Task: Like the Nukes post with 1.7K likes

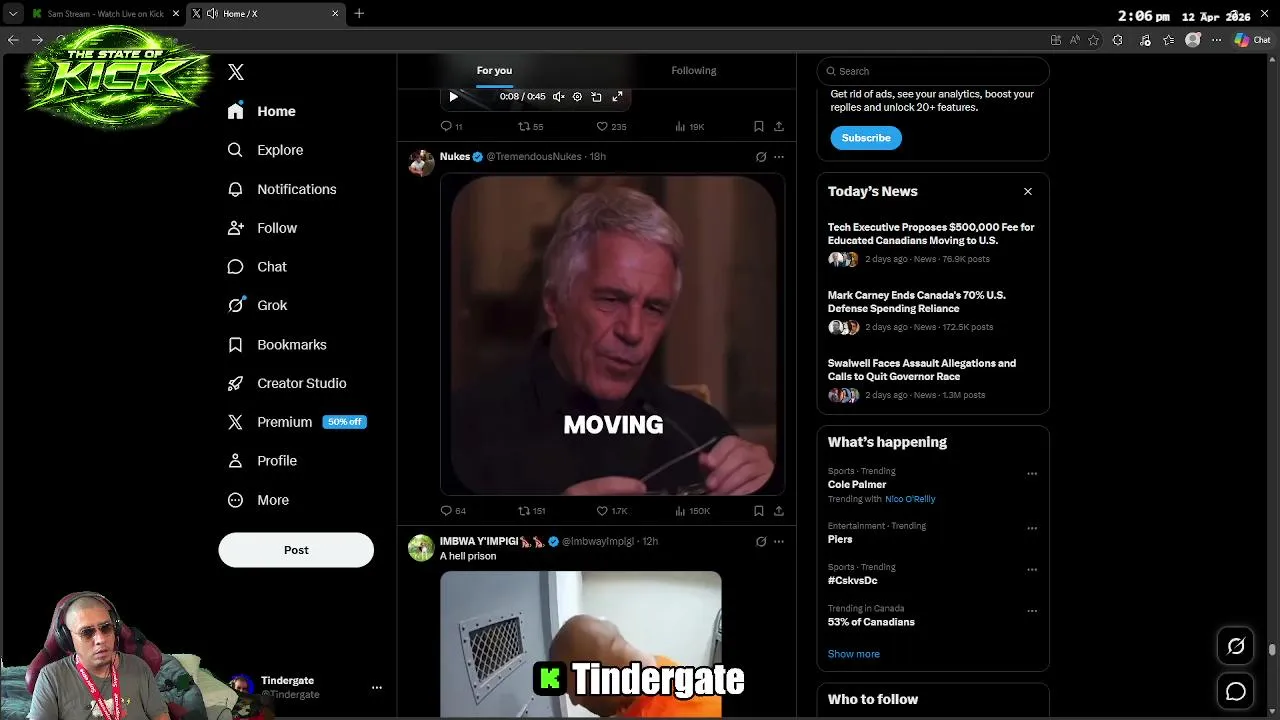Action: click(611, 511)
